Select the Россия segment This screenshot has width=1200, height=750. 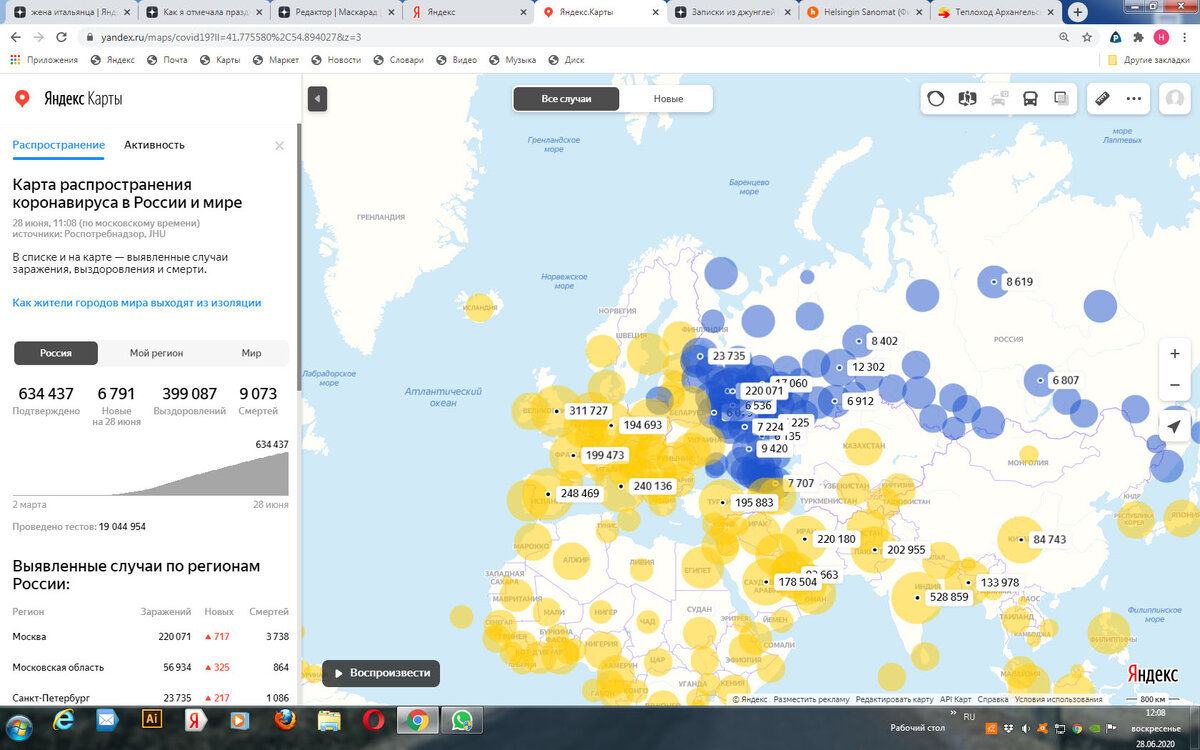point(56,353)
